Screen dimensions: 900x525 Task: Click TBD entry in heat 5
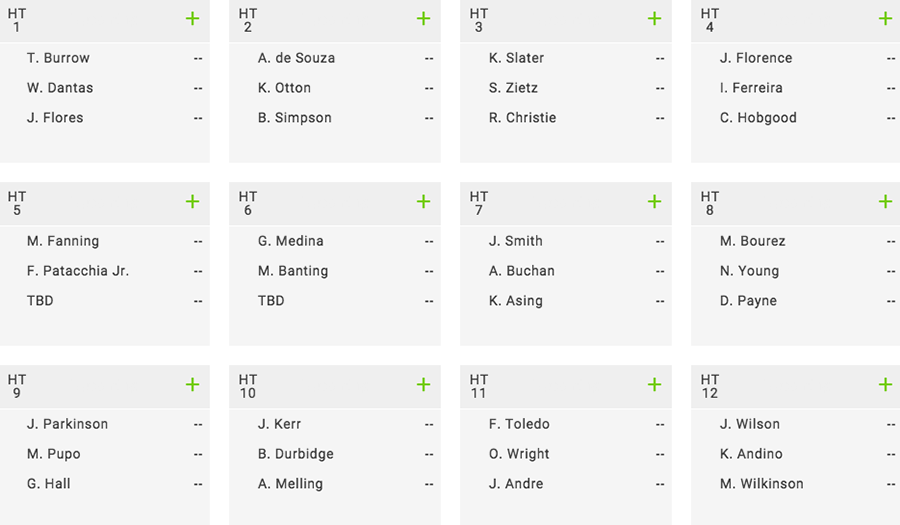pyautogui.click(x=40, y=301)
